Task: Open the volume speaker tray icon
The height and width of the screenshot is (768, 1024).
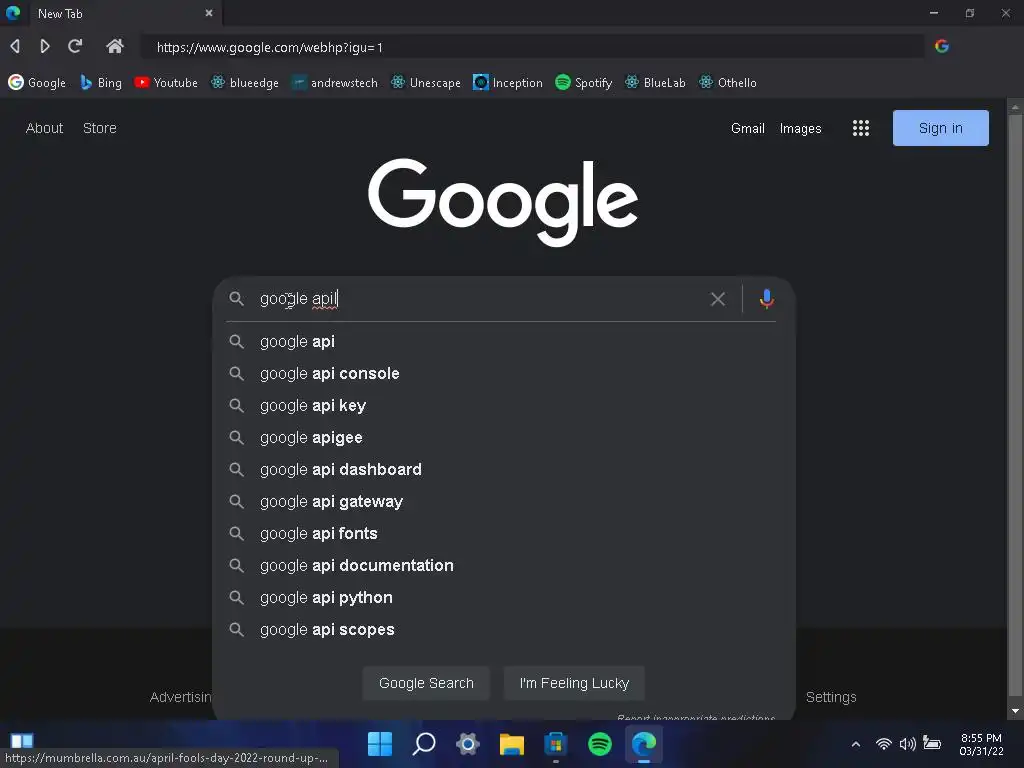Action: click(x=907, y=744)
